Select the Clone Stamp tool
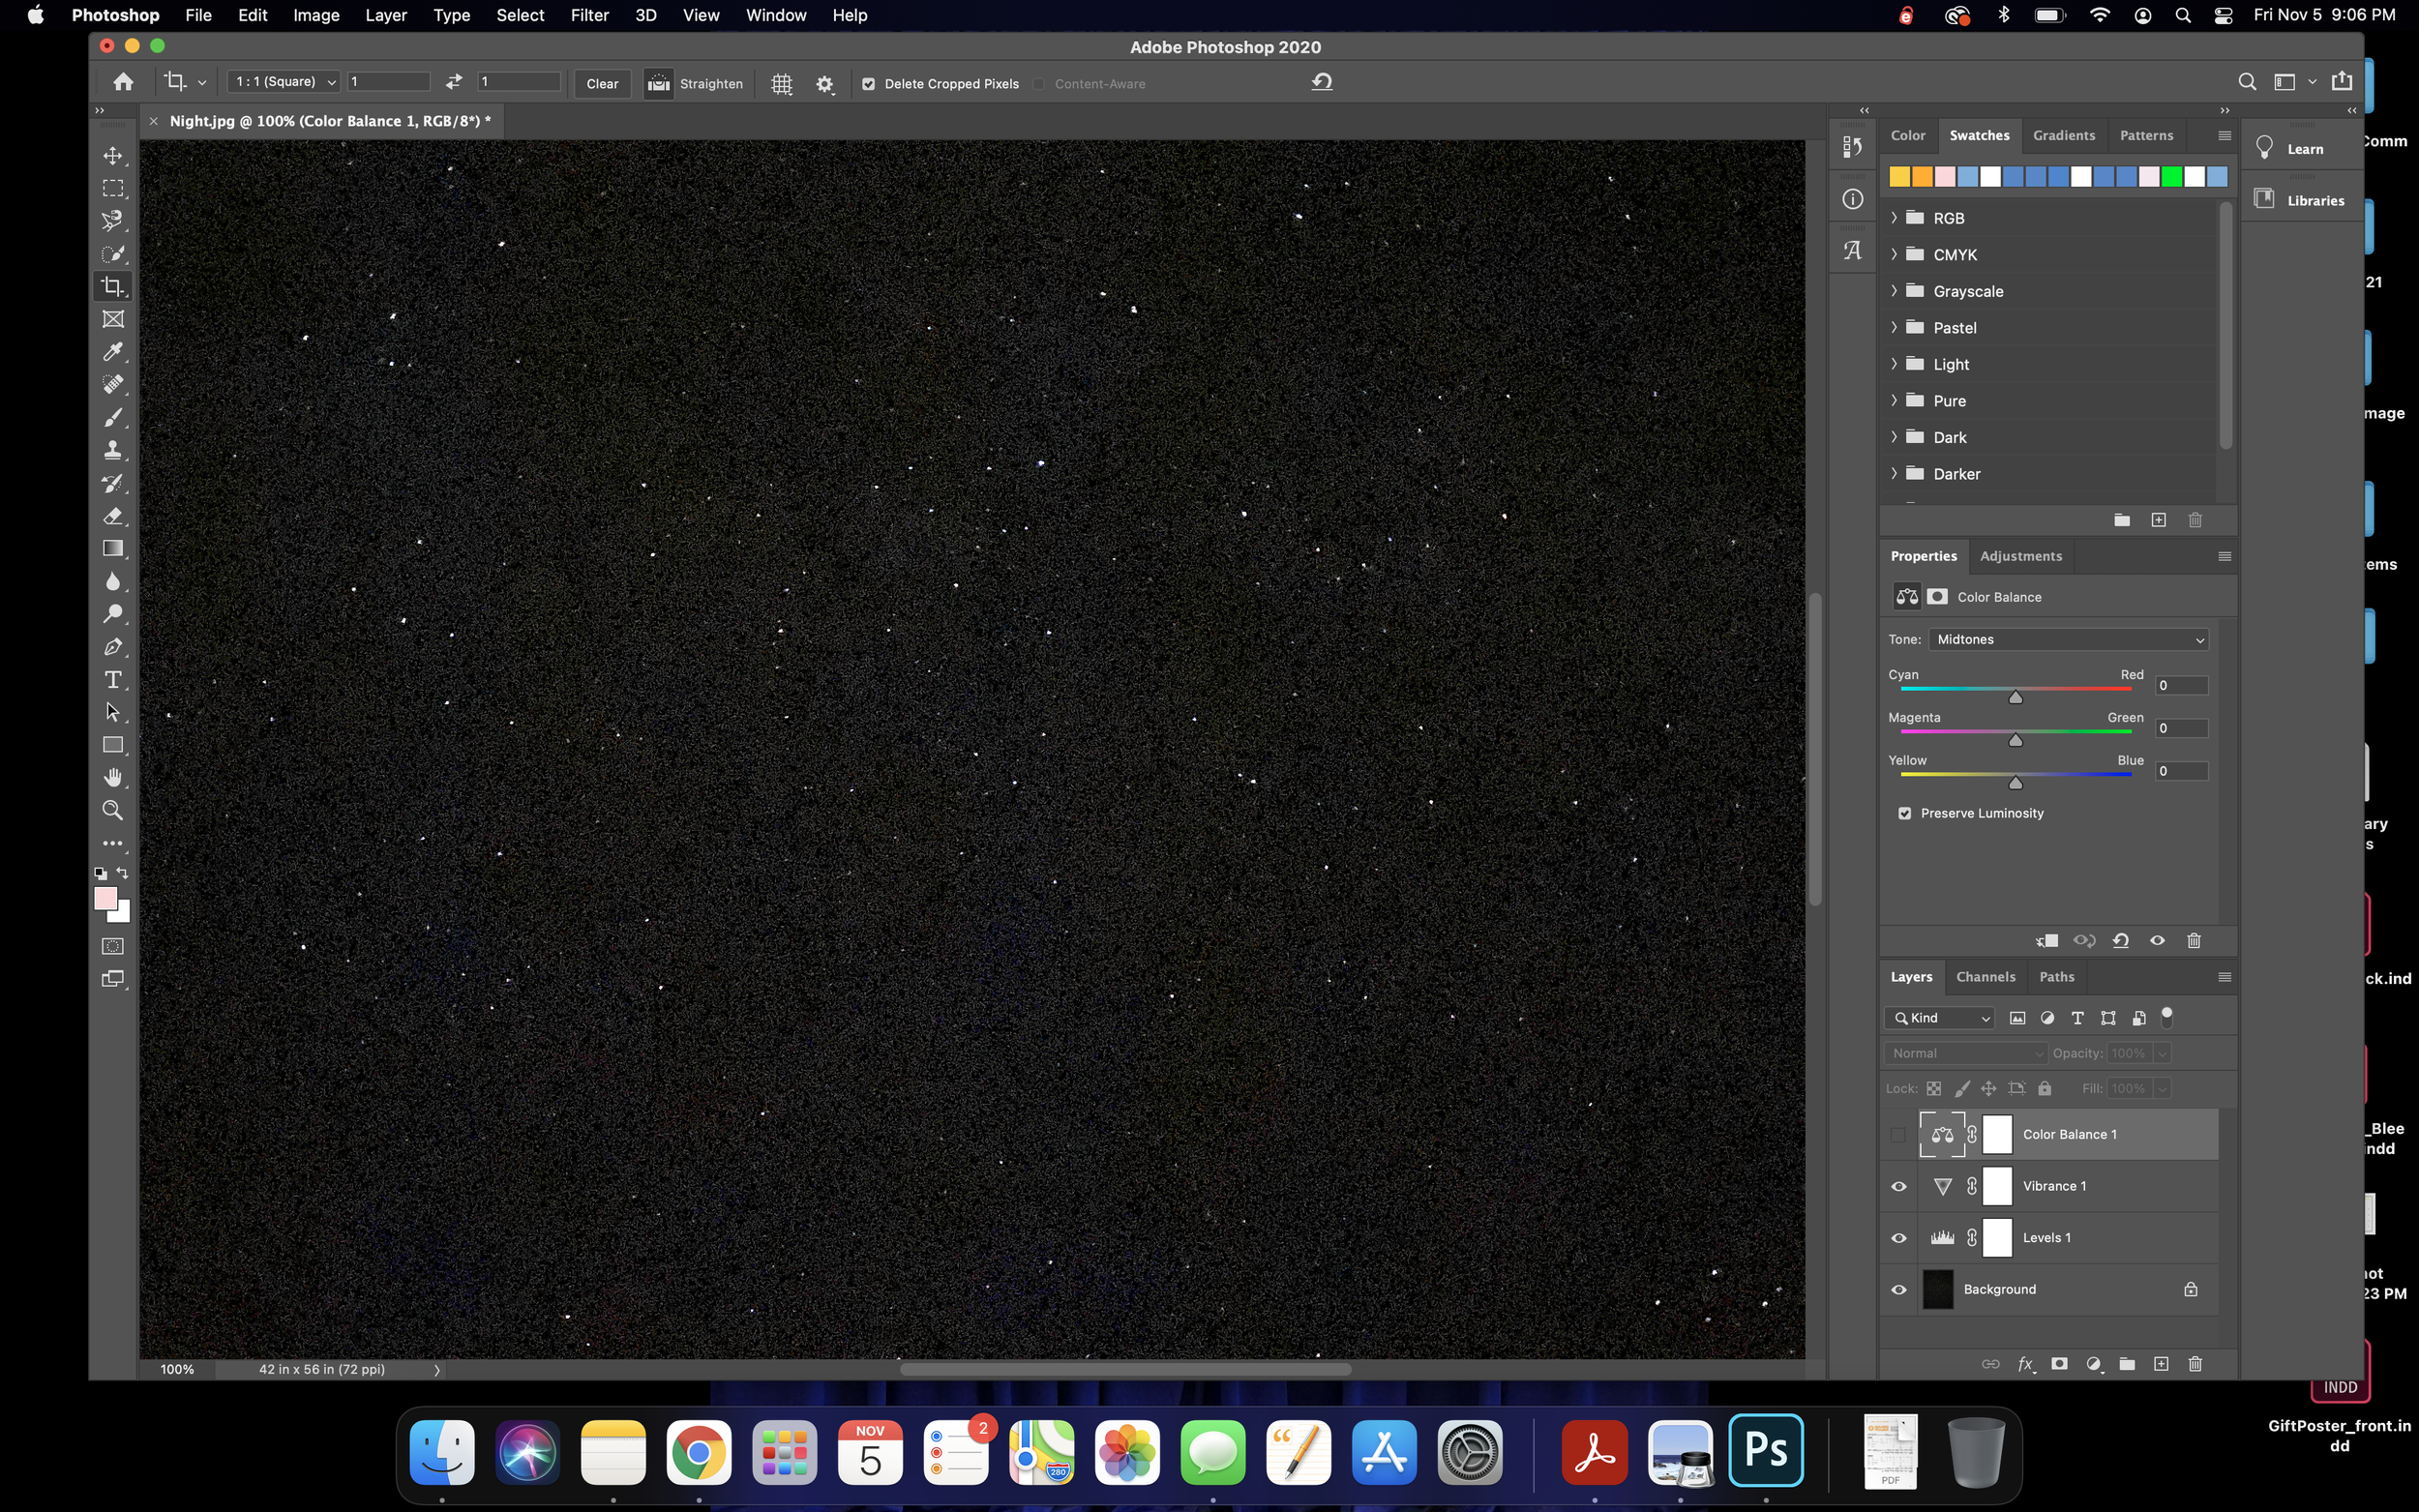 coord(113,450)
